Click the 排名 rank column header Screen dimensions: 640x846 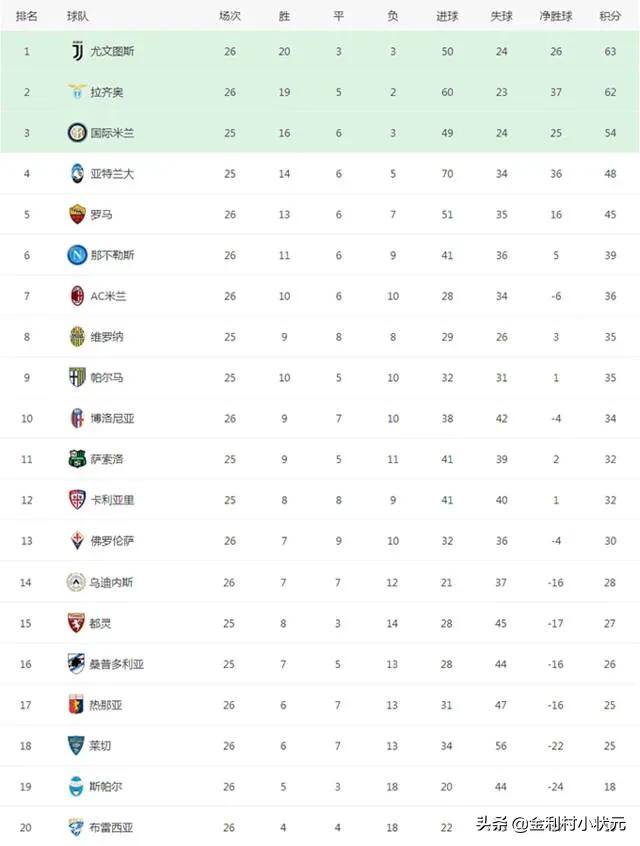[x=26, y=16]
